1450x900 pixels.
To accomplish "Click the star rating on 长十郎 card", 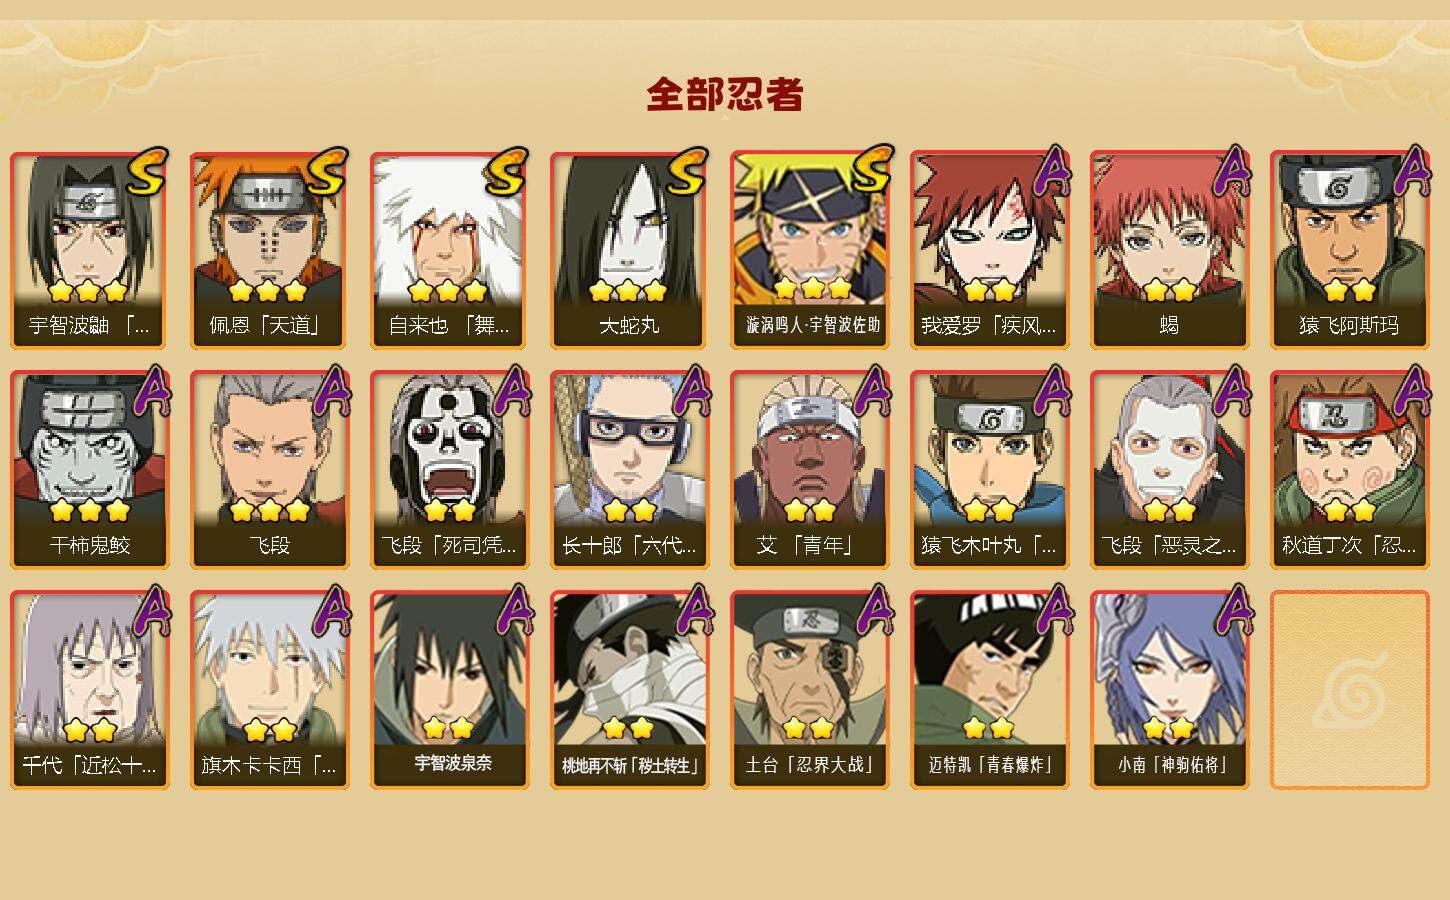I will (x=630, y=510).
